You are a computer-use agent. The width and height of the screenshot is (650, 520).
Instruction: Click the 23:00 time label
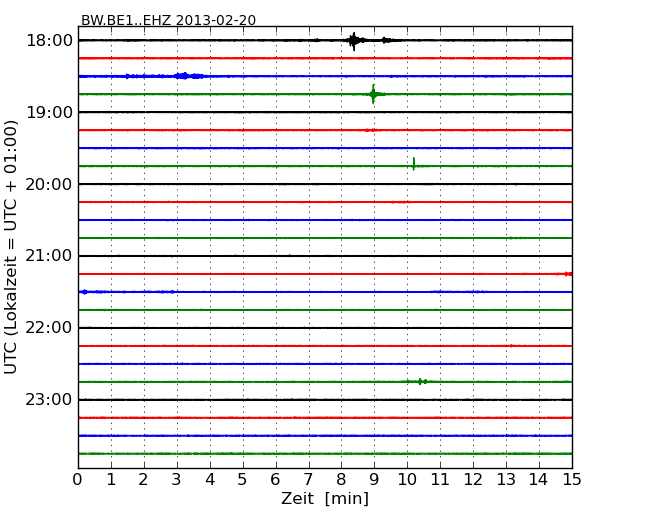point(49,399)
